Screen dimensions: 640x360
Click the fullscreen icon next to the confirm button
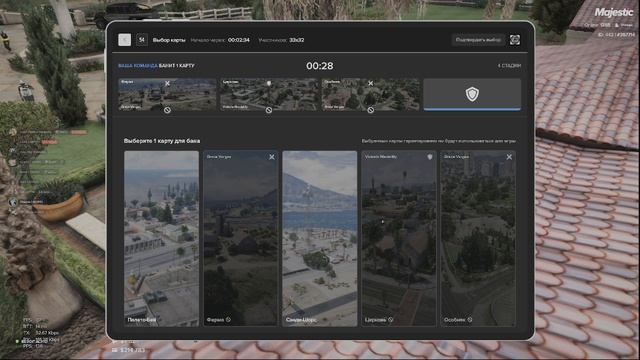(515, 40)
